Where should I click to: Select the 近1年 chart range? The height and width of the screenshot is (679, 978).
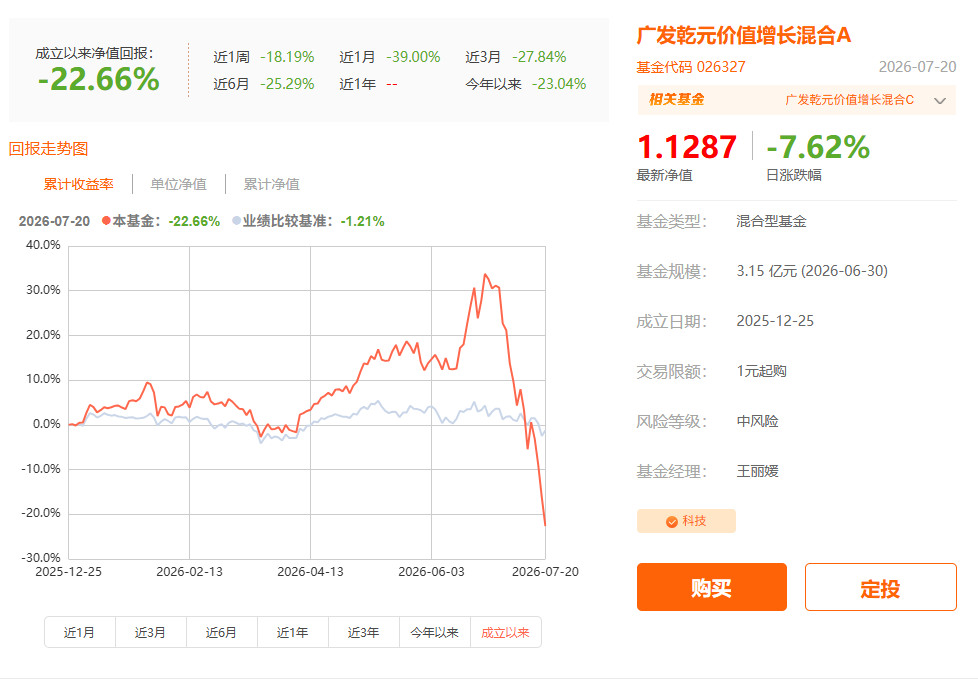(x=293, y=632)
